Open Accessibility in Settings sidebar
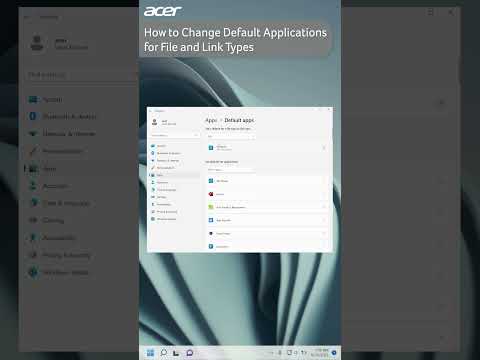The height and width of the screenshot is (360, 480). point(174,205)
